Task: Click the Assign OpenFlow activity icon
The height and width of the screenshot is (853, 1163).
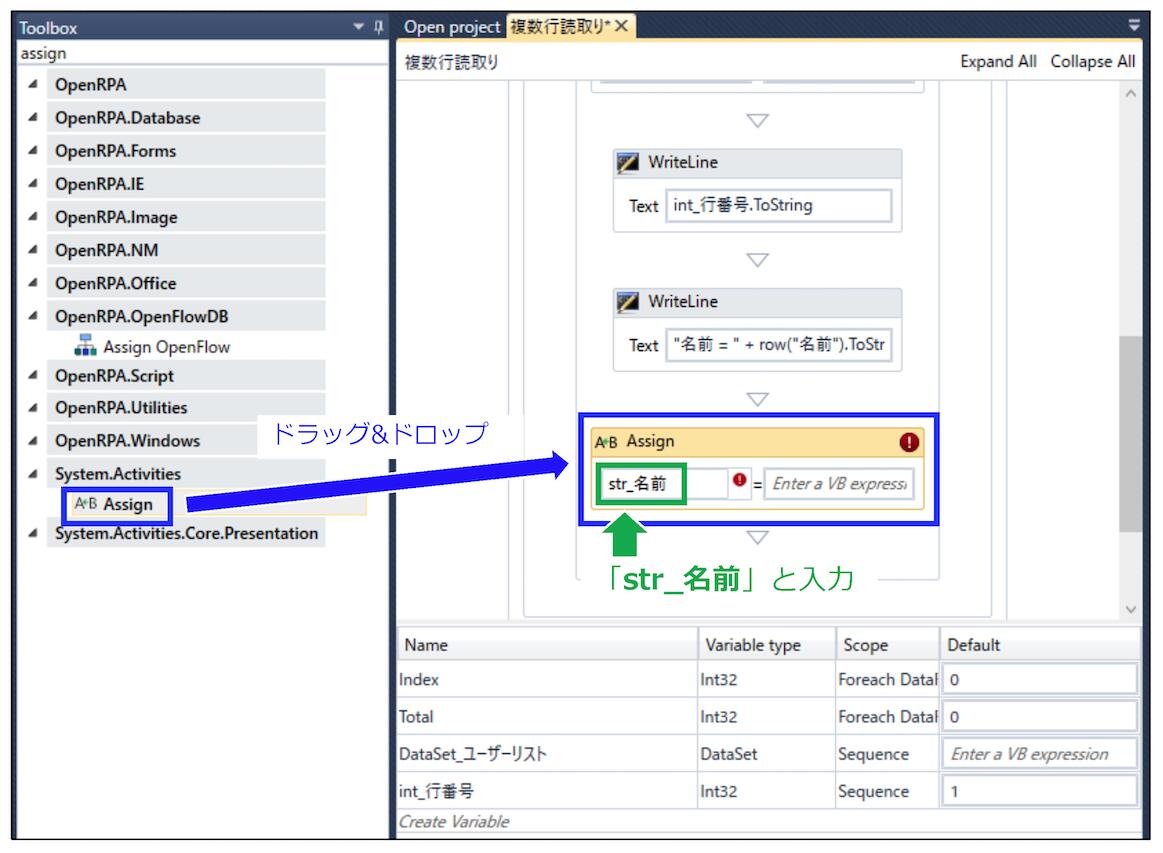Action: click(86, 347)
